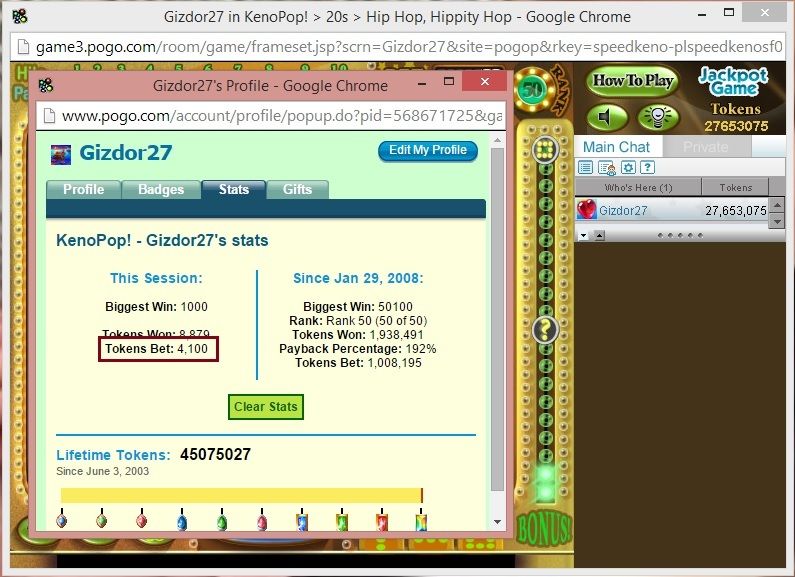The width and height of the screenshot is (795, 577).
Task: Click the dotted resize grip under player list
Action: (680, 236)
